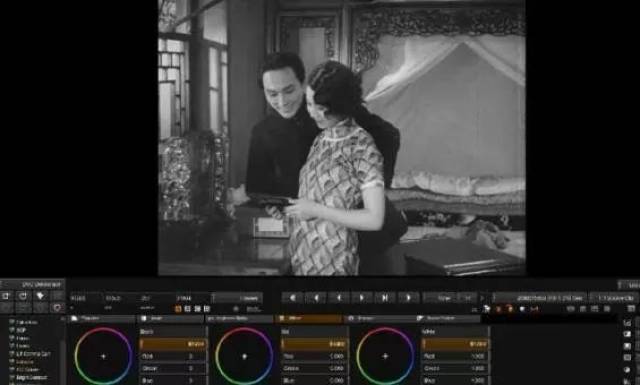
Task: Select the rightmost tab with the pencil icon
Action: point(447,318)
